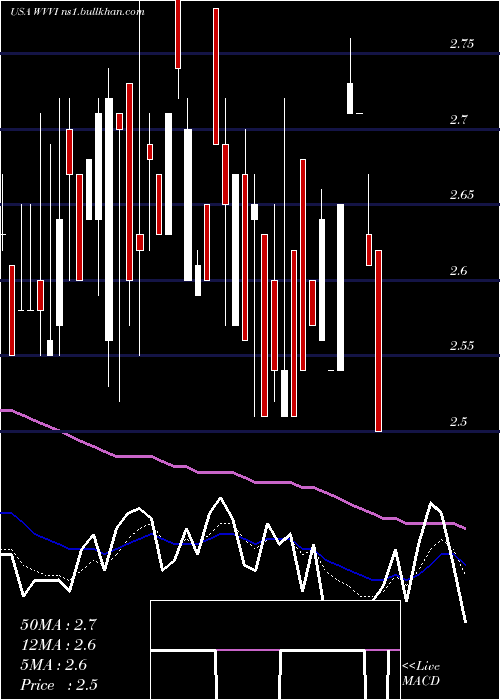Click the 5MA : 2.6 readout

54,665
